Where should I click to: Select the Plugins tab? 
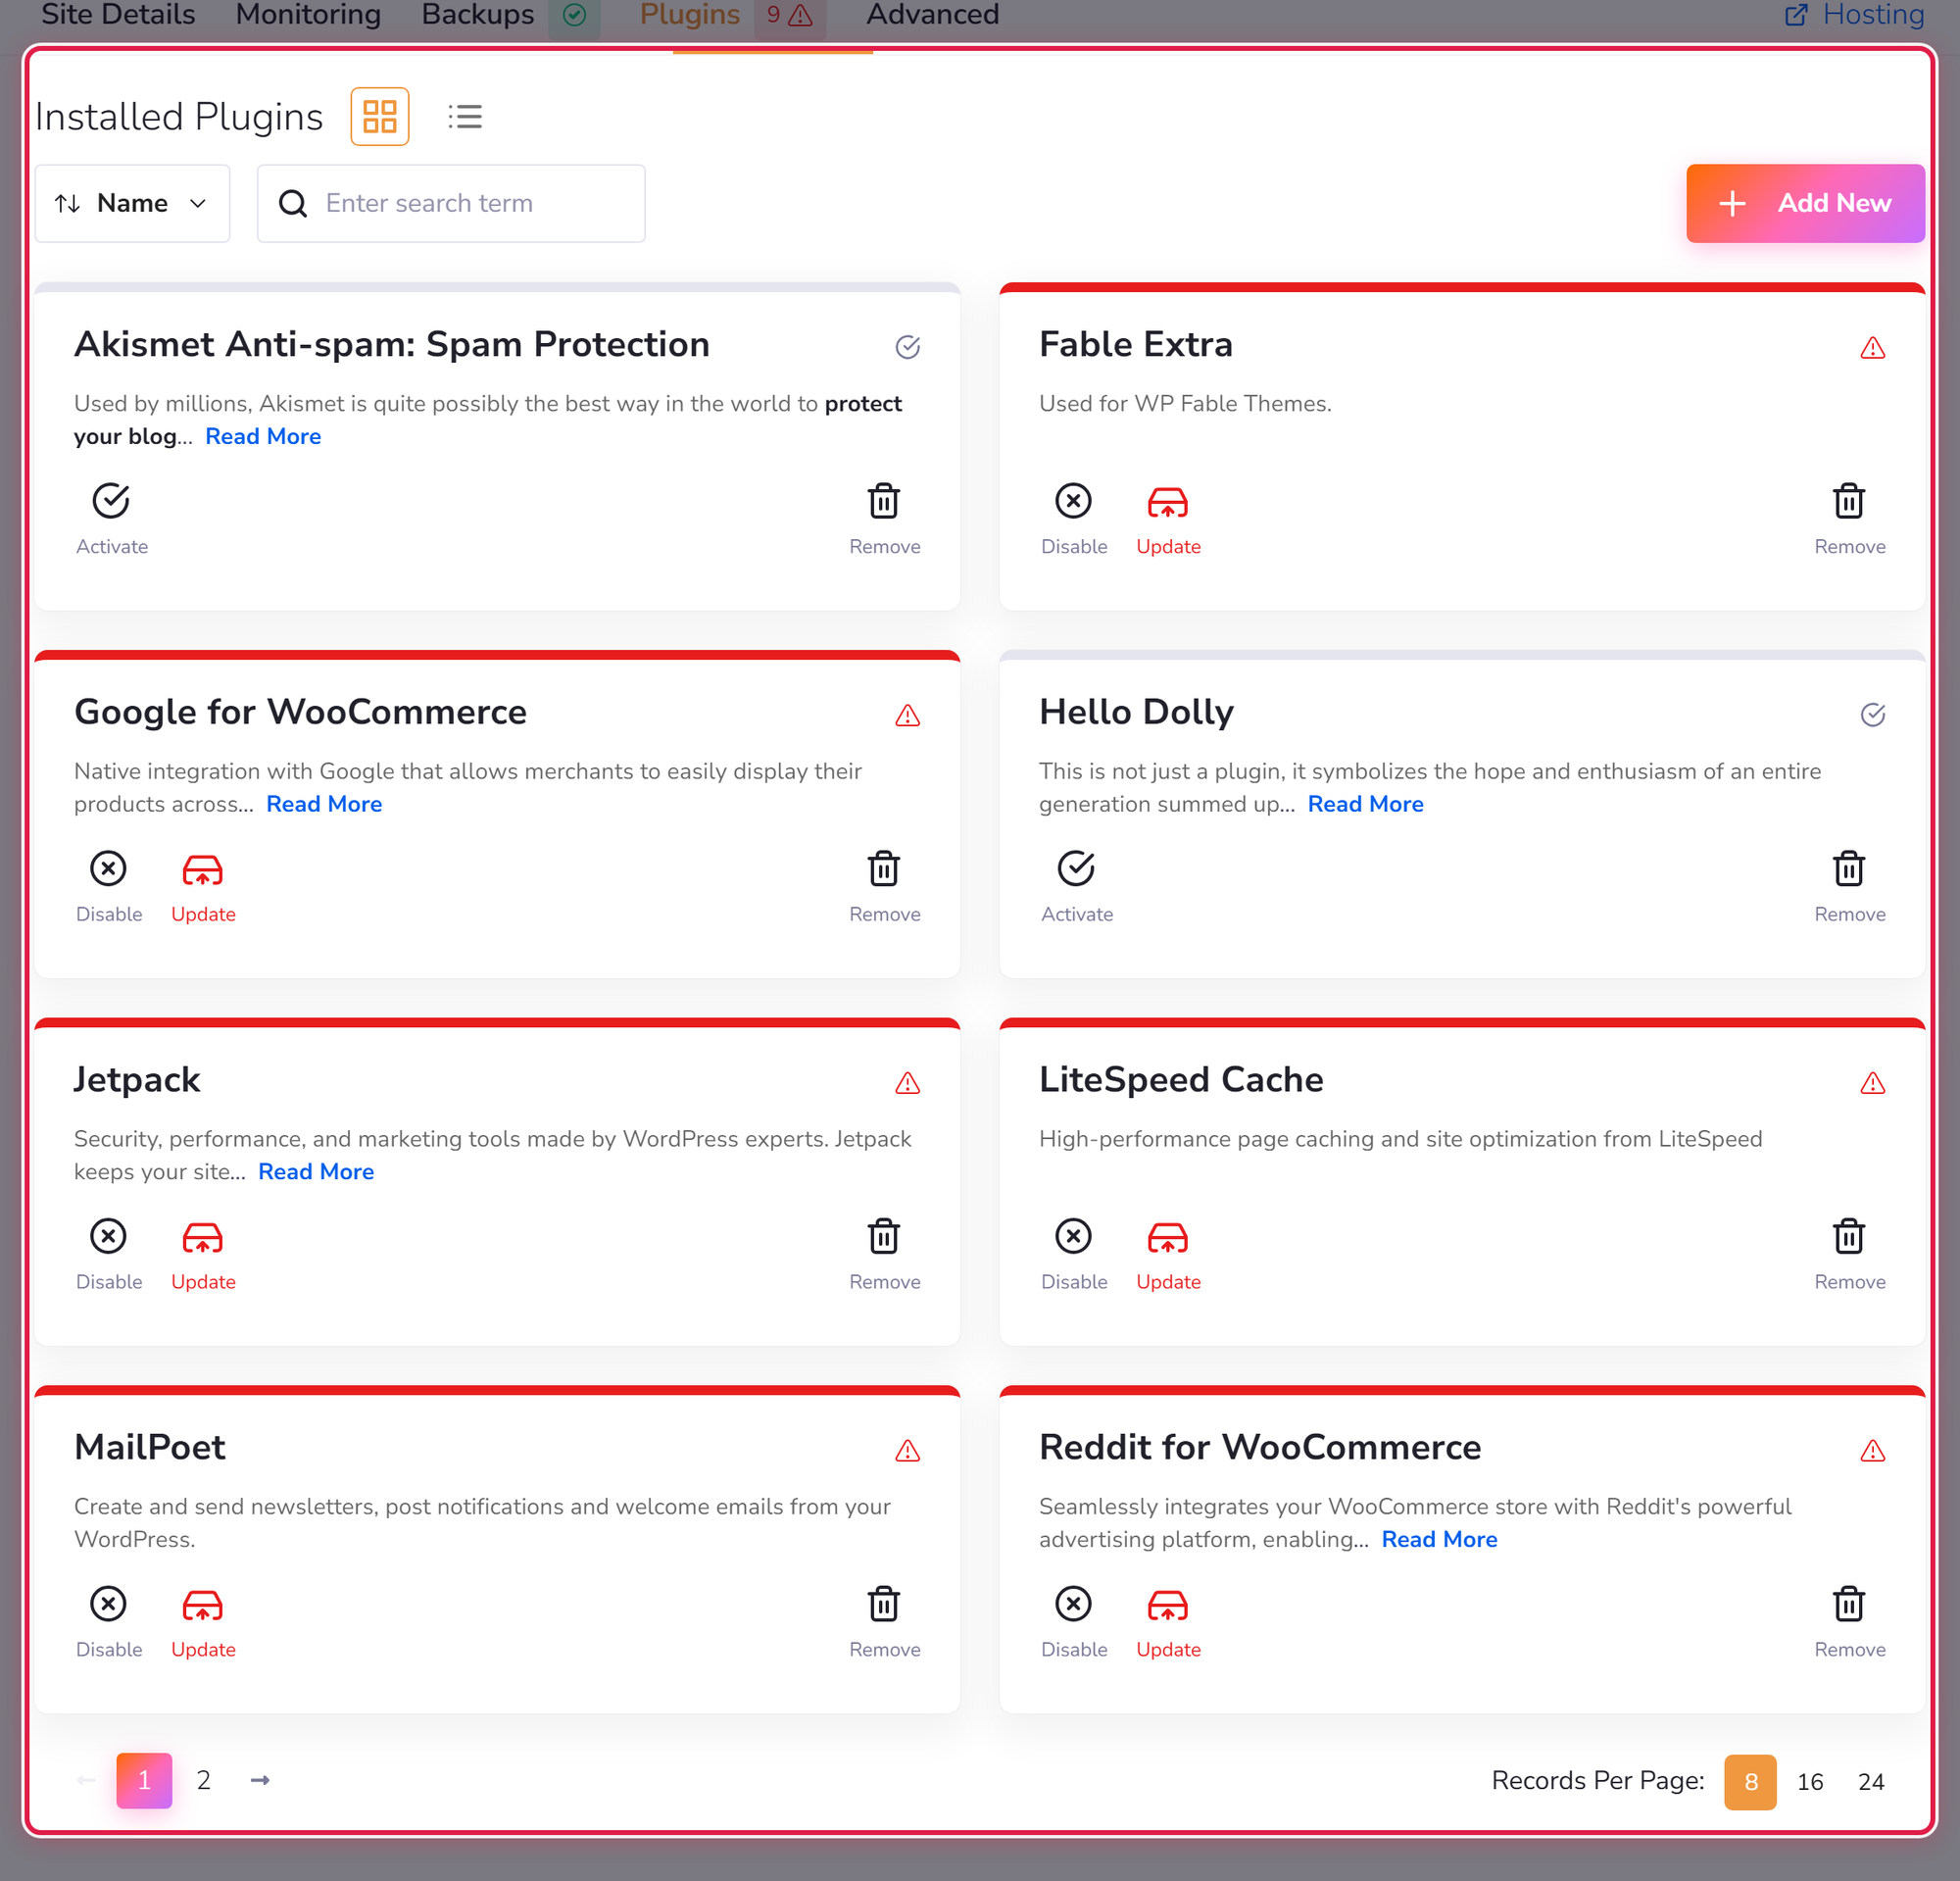[x=690, y=14]
